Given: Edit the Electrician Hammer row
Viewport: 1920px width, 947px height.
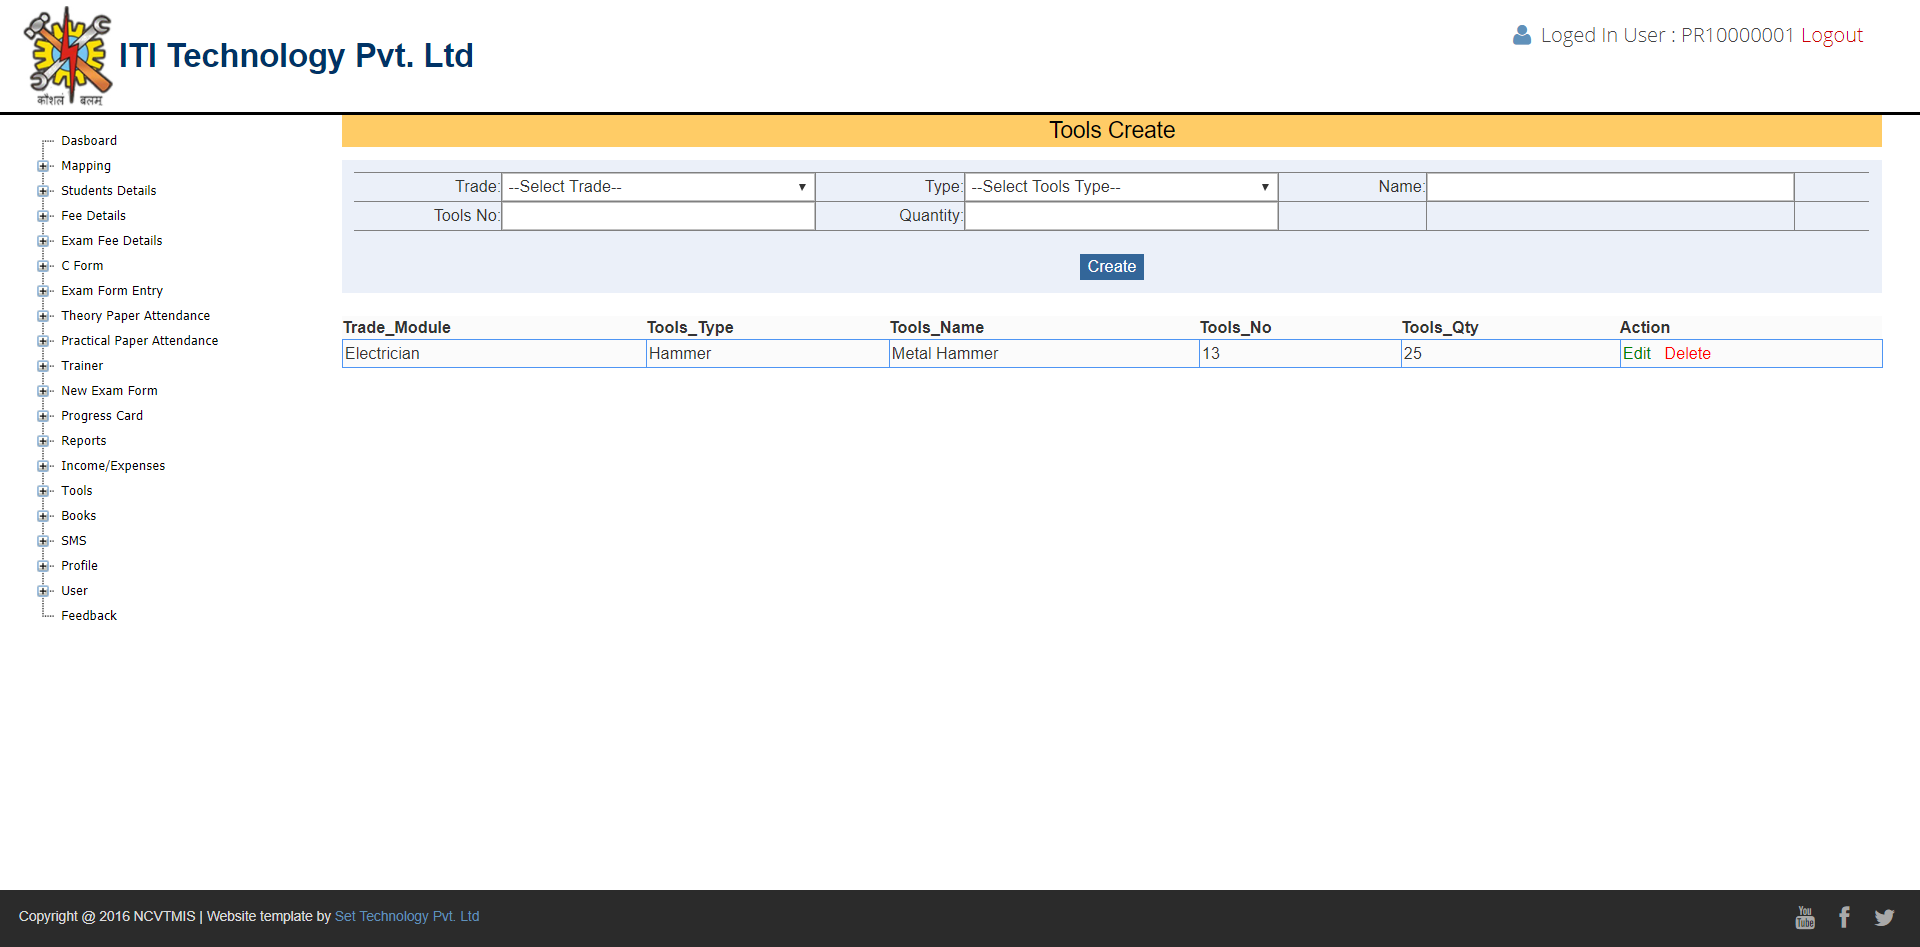Looking at the screenshot, I should tap(1636, 354).
